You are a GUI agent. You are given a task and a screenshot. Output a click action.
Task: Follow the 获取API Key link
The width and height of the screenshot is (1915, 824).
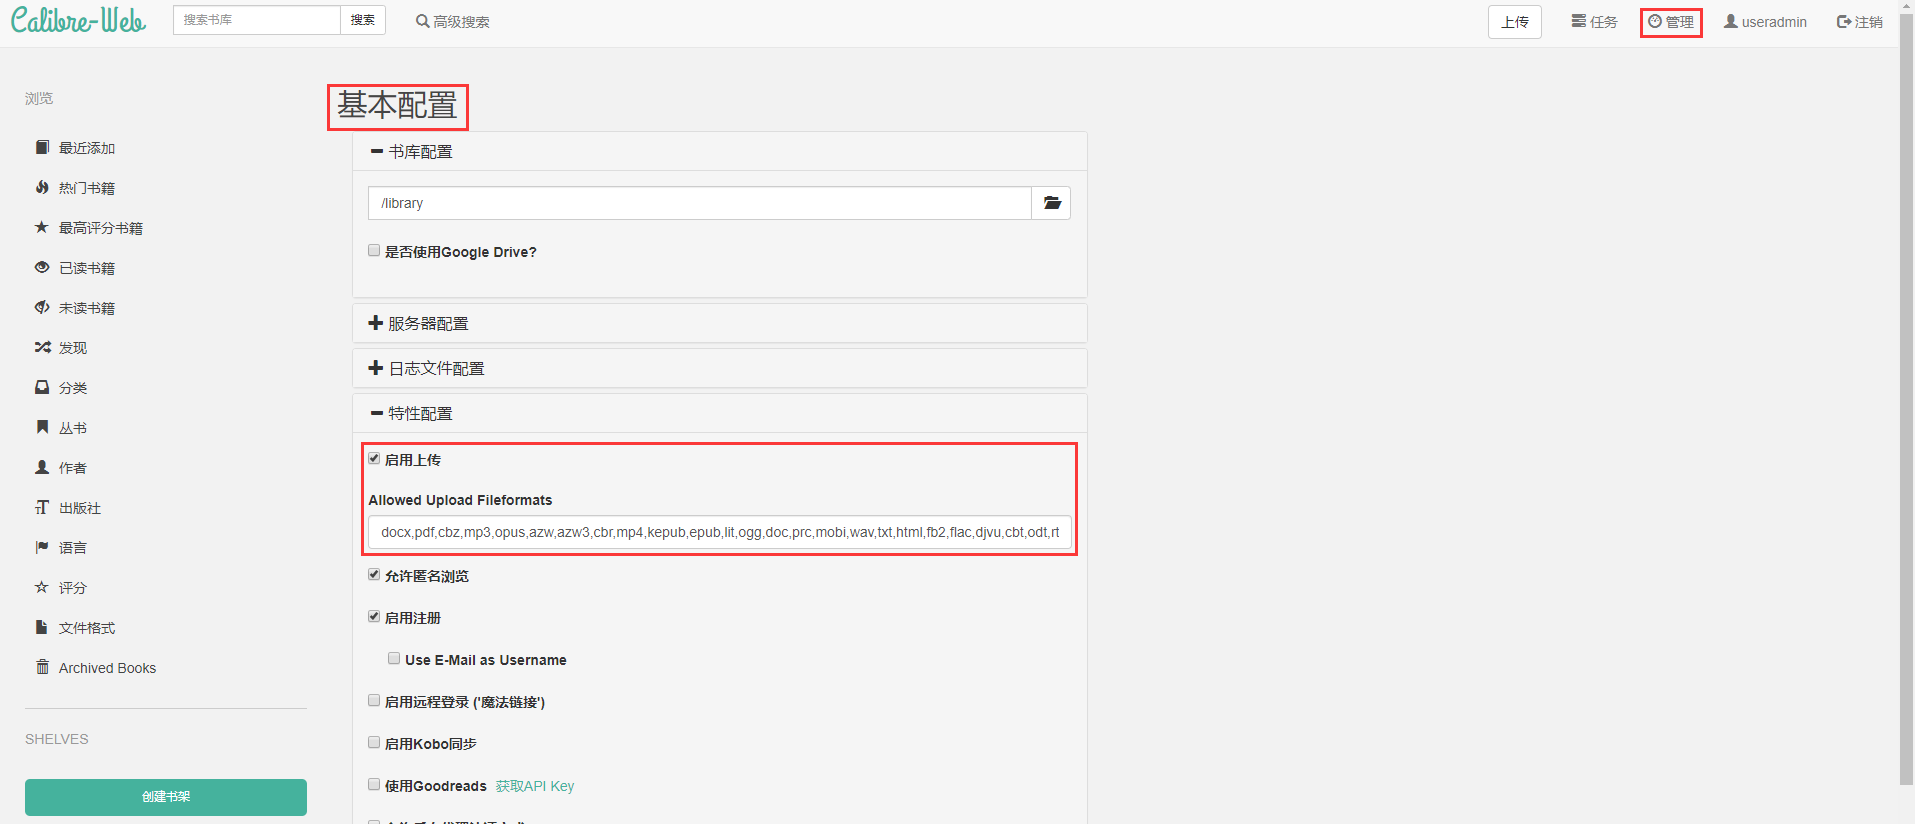[x=535, y=786]
